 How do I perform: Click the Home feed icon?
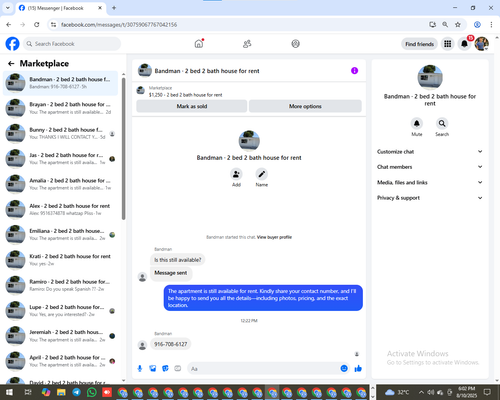click(199, 44)
